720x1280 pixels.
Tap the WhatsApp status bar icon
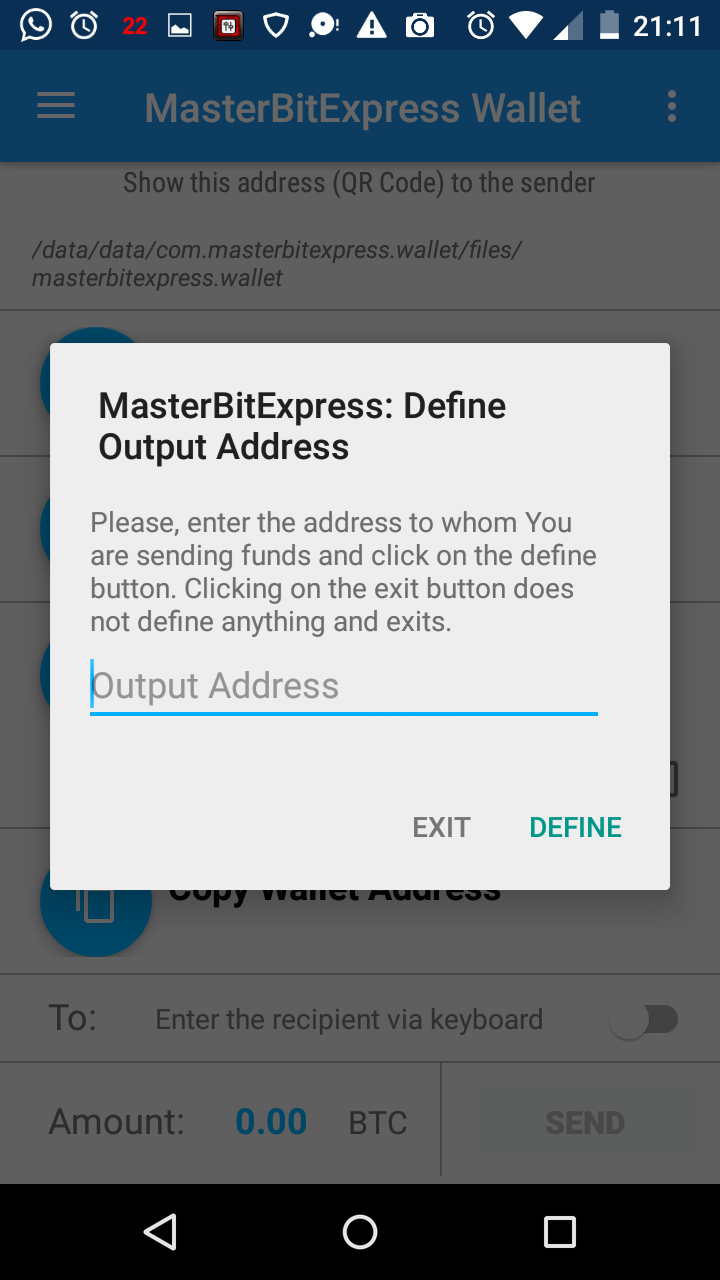pyautogui.click(x=36, y=24)
